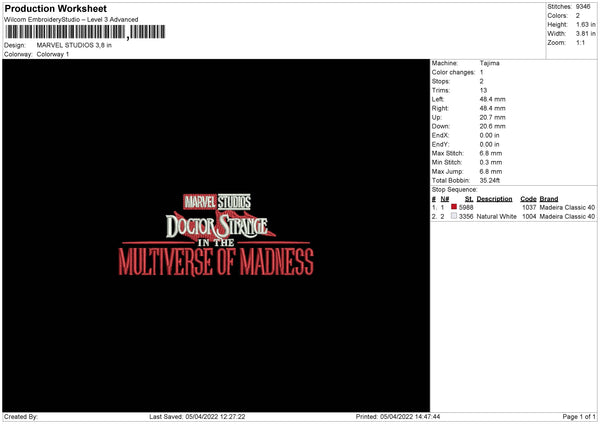Click the design name MARVEL STUDIOS 3,8 in
Screen dimensions: 600x424
(x=74, y=45)
